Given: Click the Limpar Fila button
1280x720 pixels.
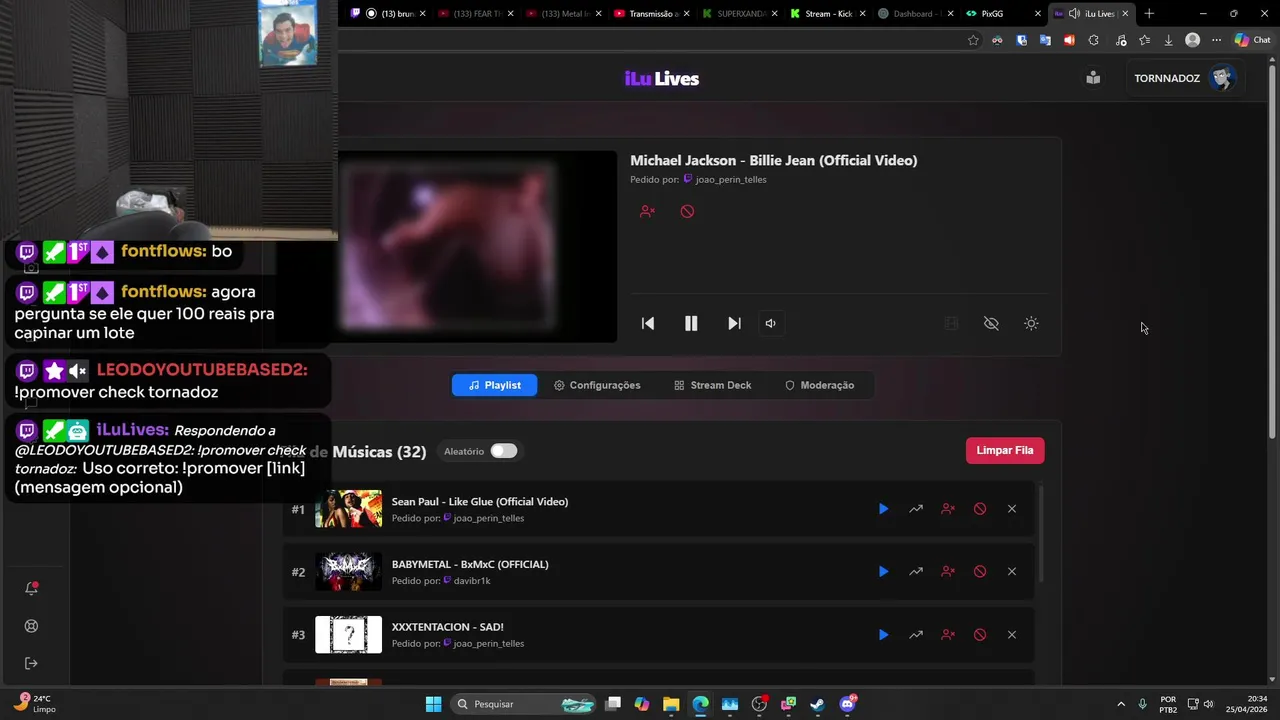Looking at the screenshot, I should point(1005,450).
